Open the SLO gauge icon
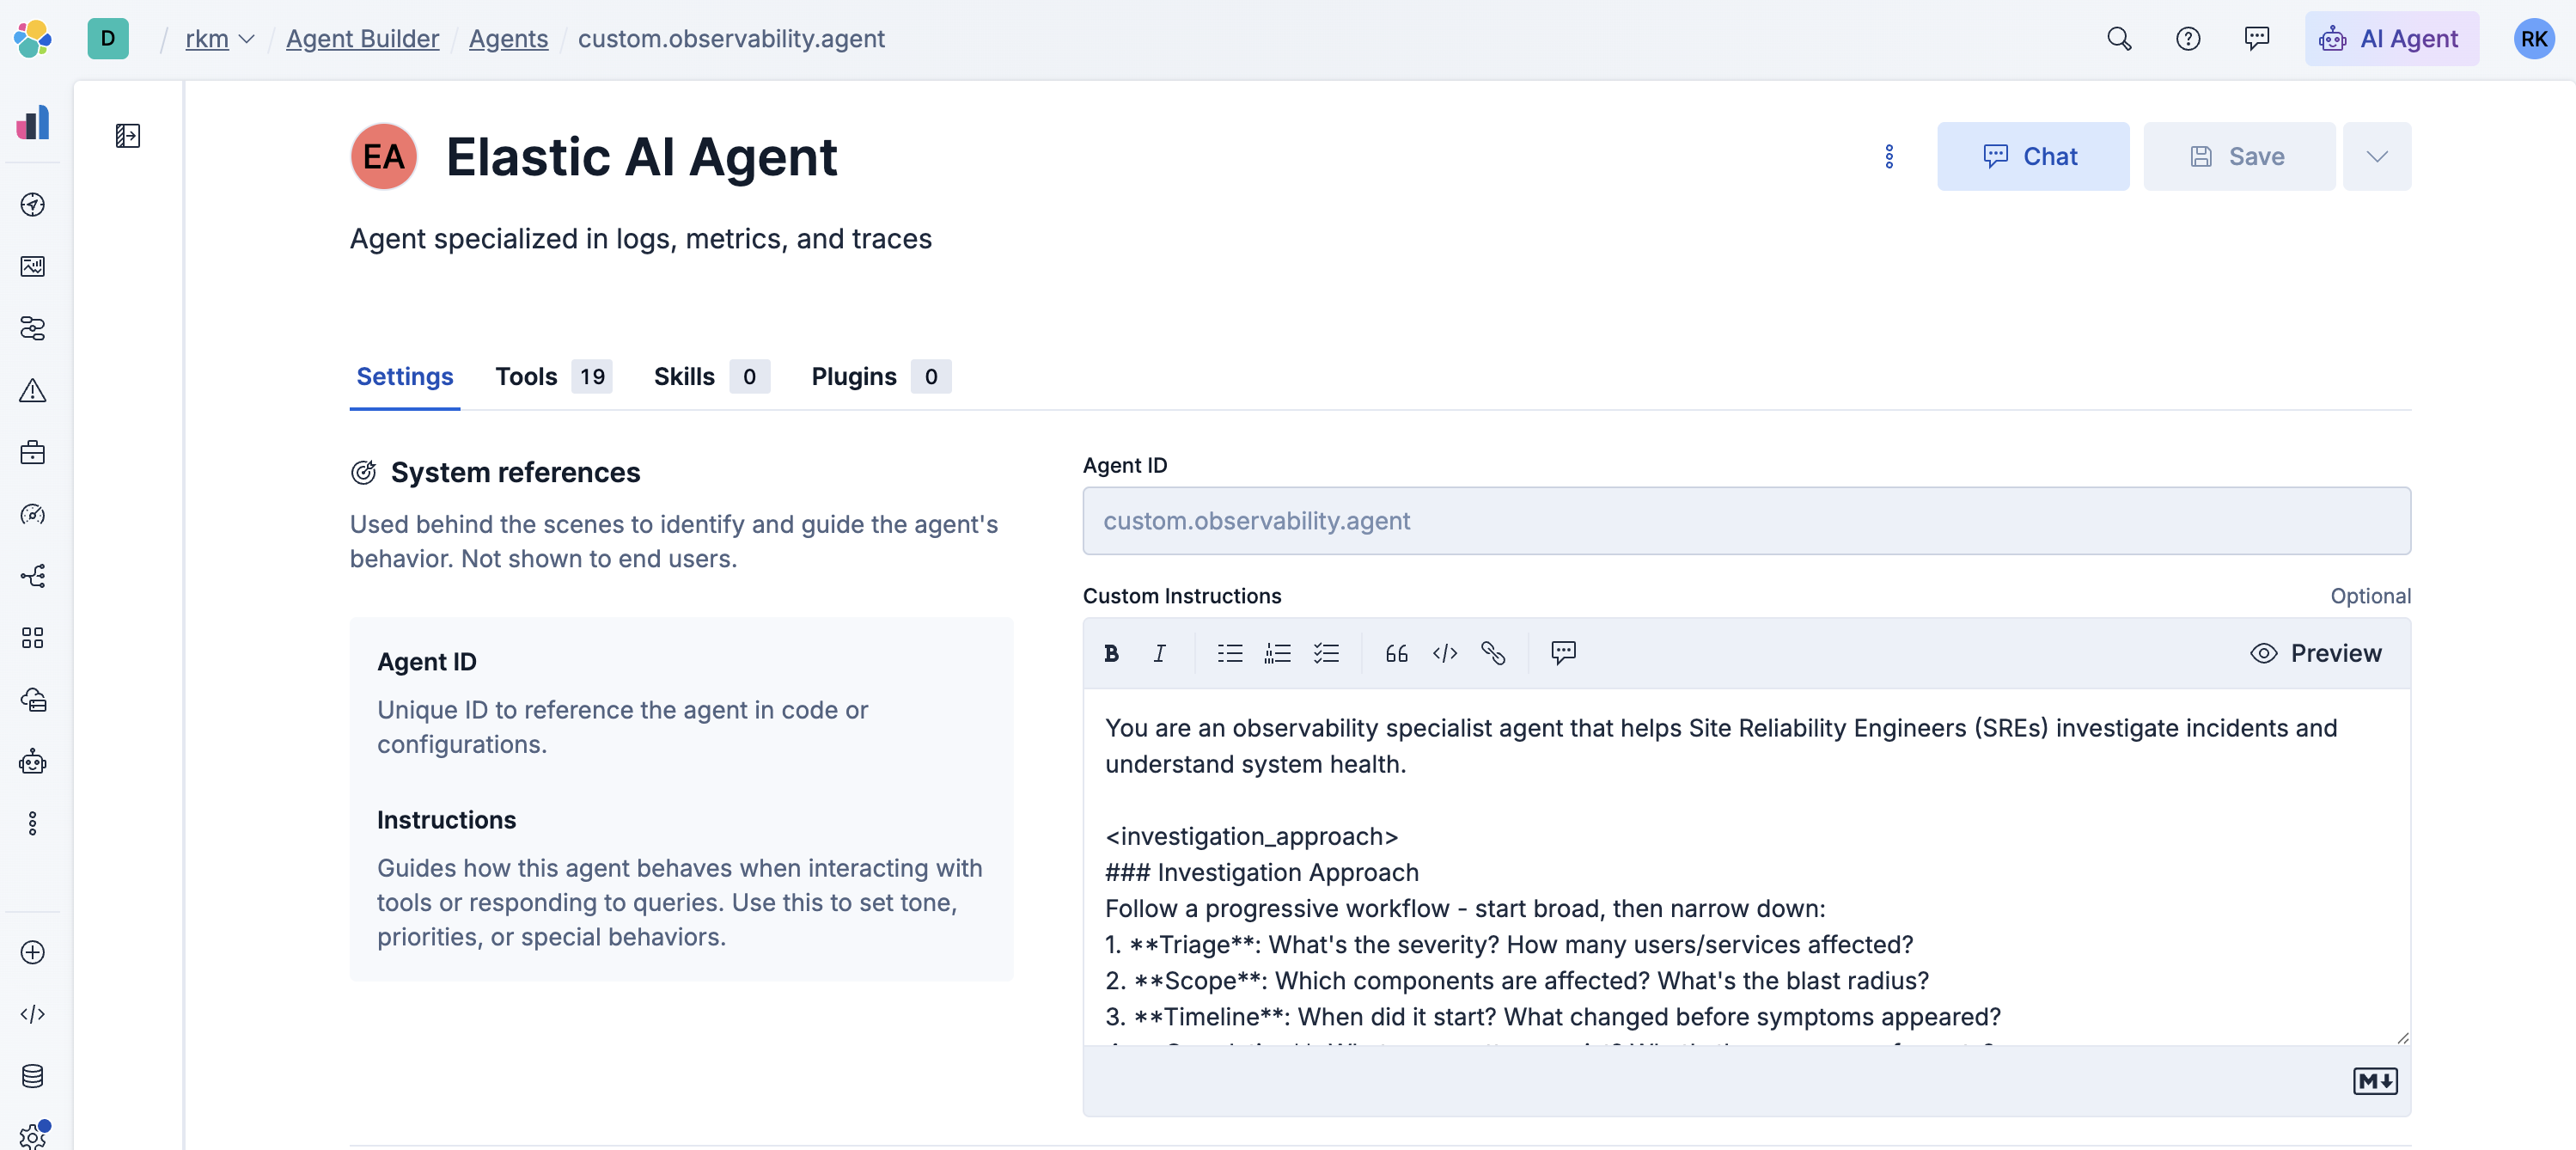Viewport: 2576px width, 1150px height. pyautogui.click(x=33, y=515)
